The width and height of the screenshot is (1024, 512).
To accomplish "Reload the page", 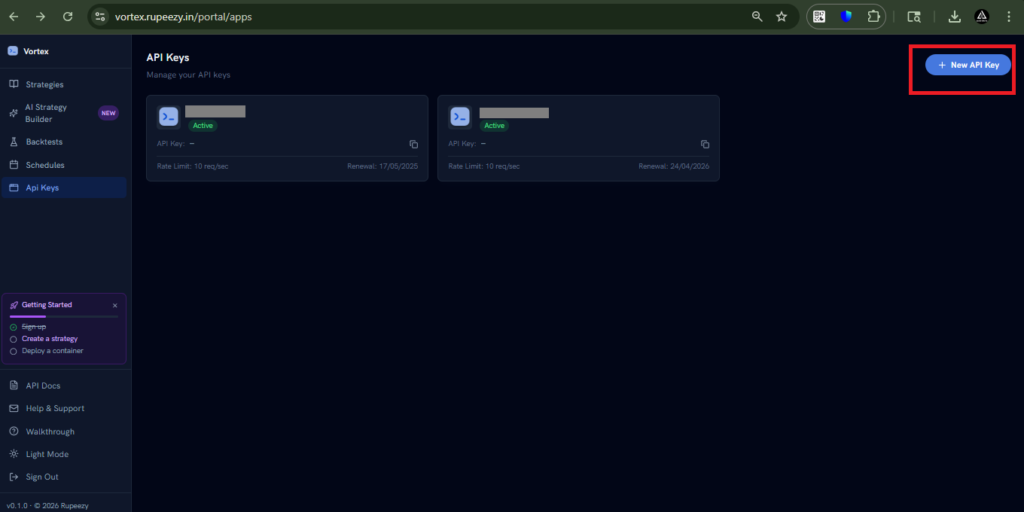I will (67, 17).
